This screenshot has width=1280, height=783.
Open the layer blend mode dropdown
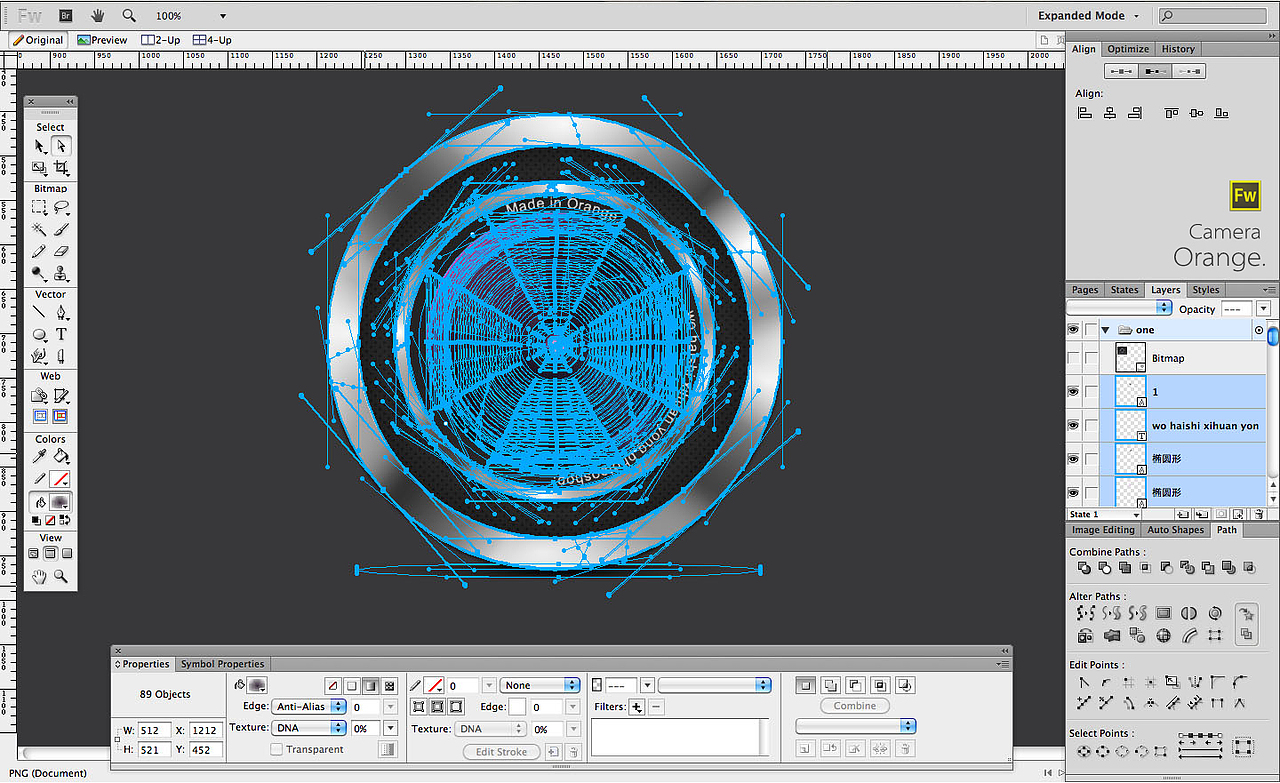pos(1117,308)
